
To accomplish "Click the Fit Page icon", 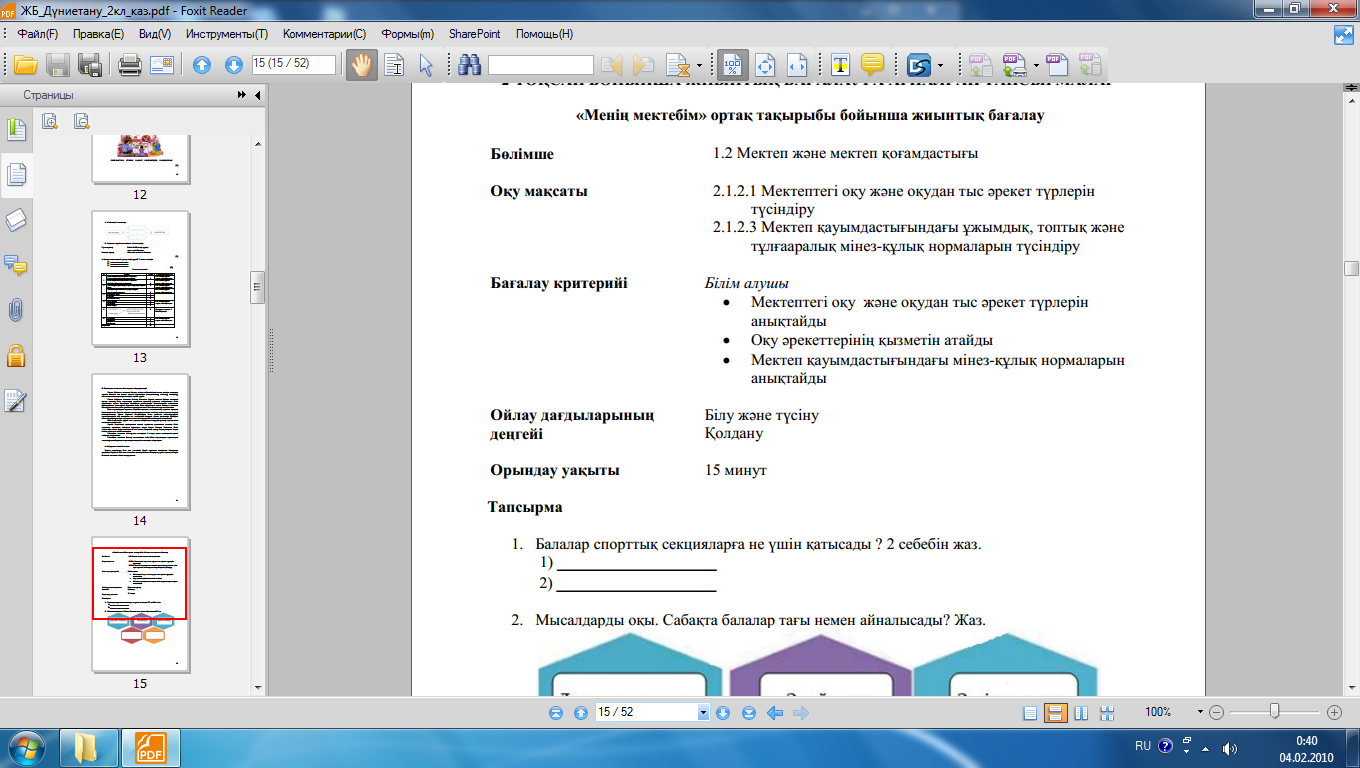I will click(766, 65).
